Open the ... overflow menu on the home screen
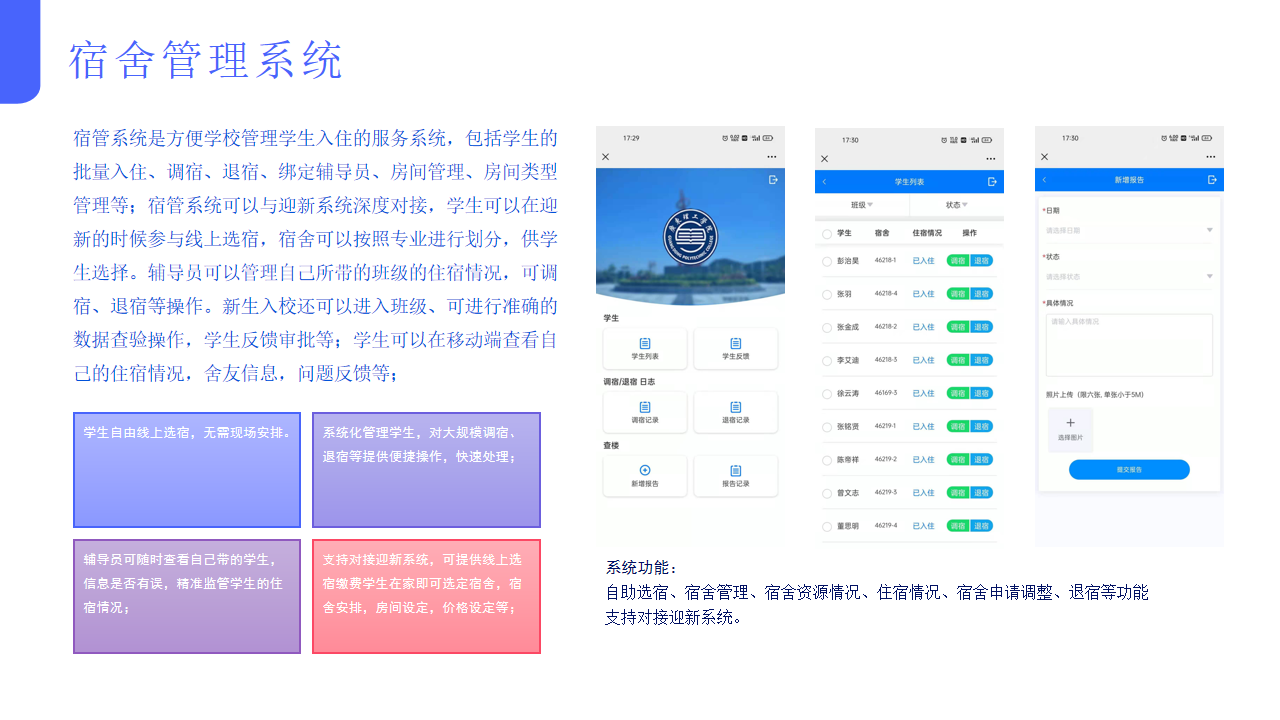Screen dimensions: 1280x720 point(770,157)
